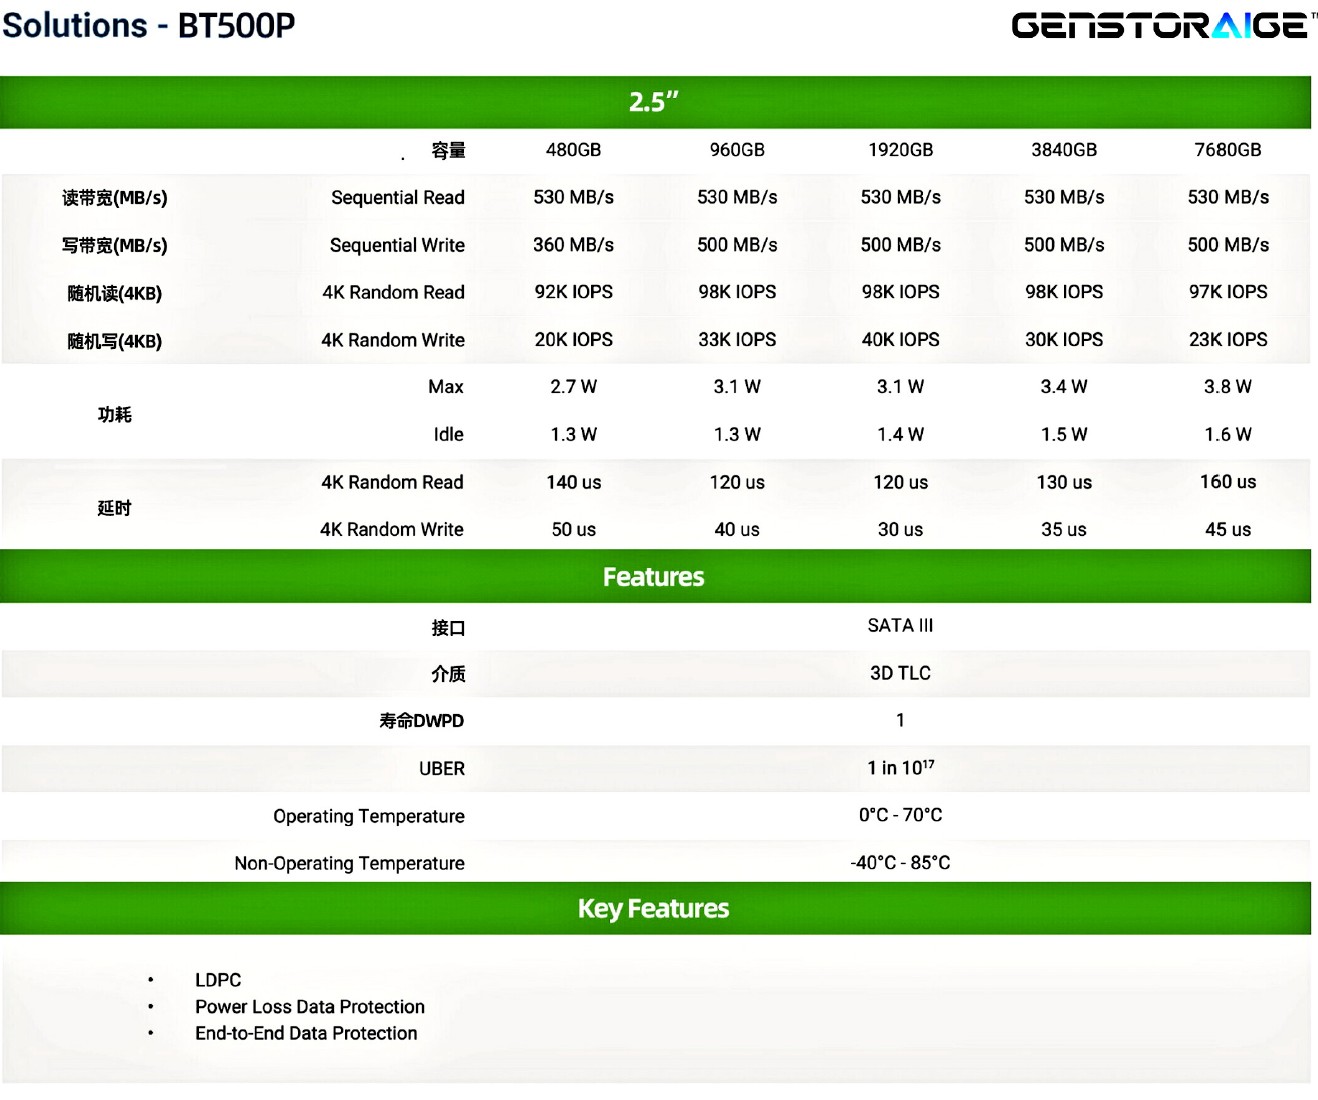Select the 1.5 W idle power value
This screenshot has width=1318, height=1100.
tap(1064, 435)
